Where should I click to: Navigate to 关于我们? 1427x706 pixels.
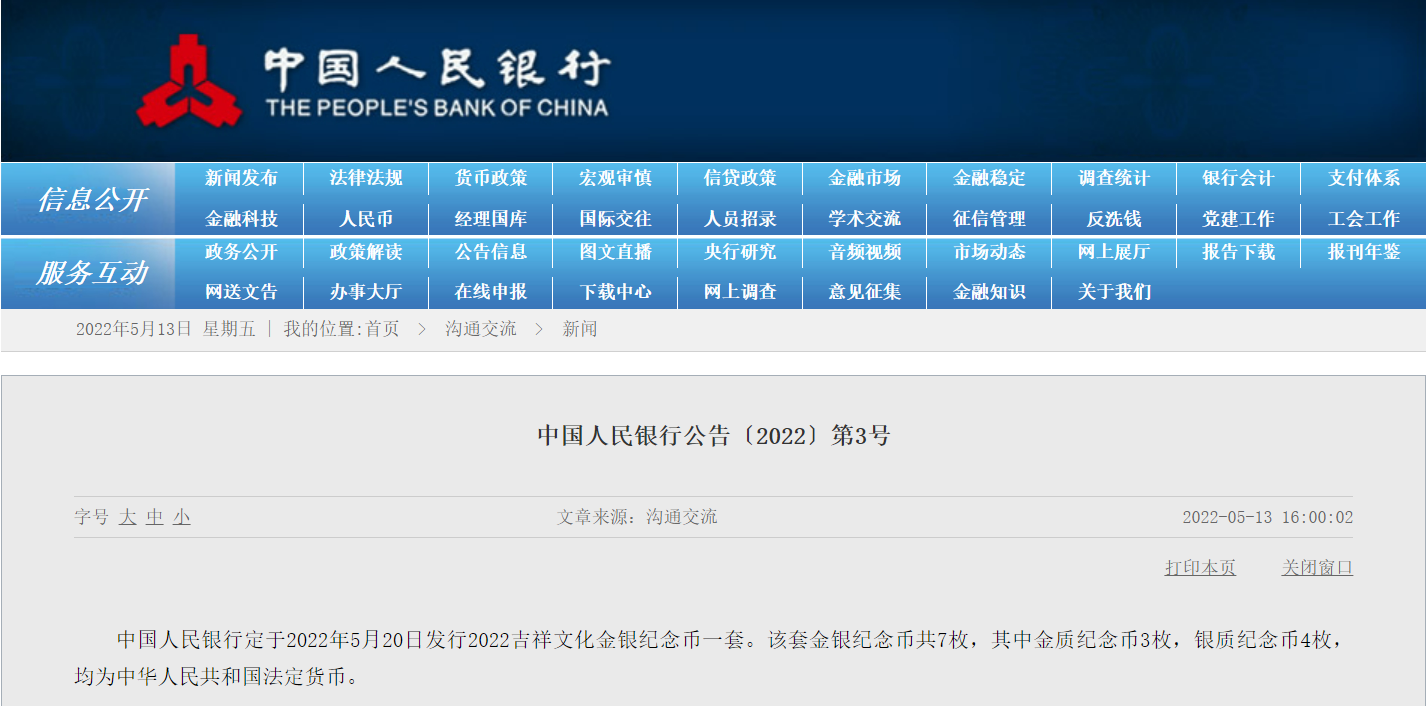pyautogui.click(x=1114, y=292)
